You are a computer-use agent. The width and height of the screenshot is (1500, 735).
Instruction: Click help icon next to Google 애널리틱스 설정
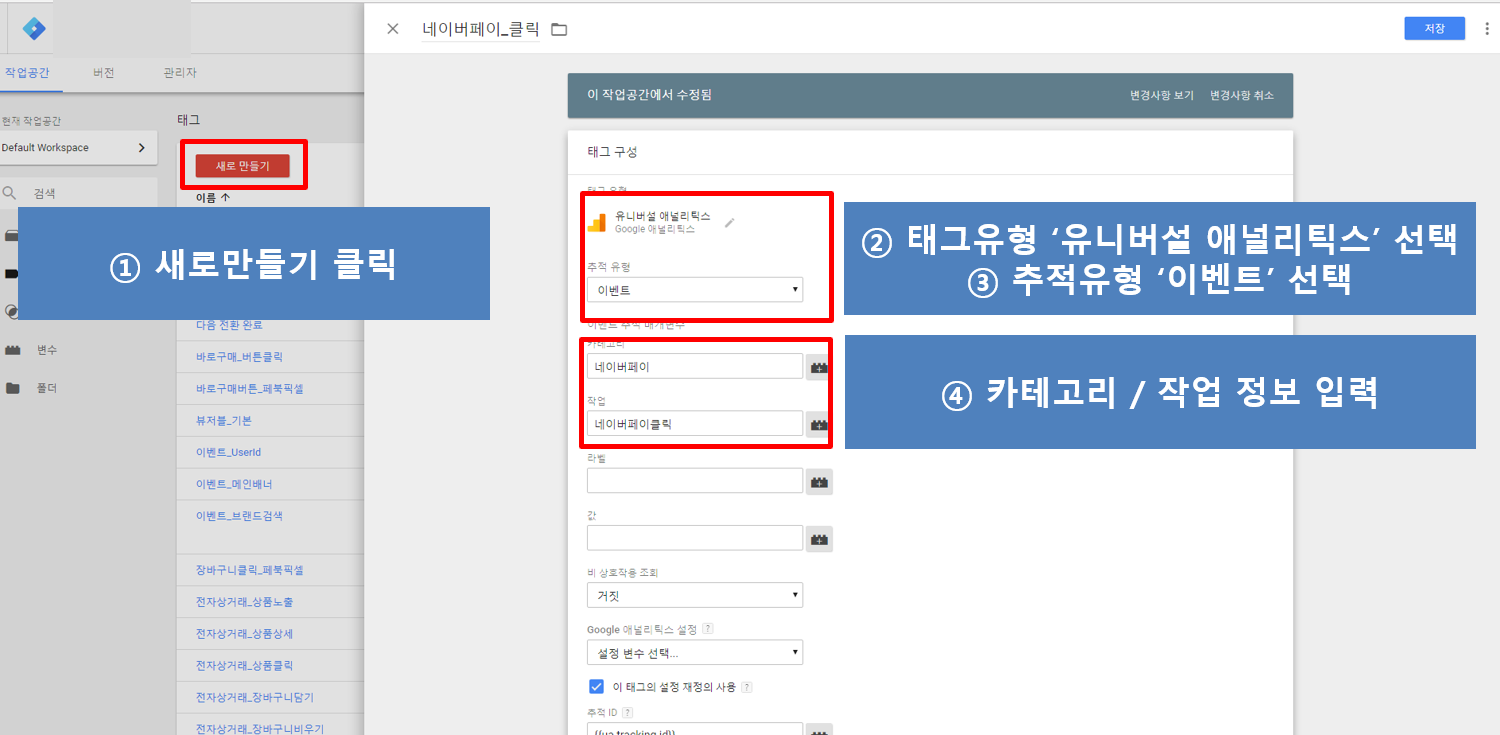point(707,629)
